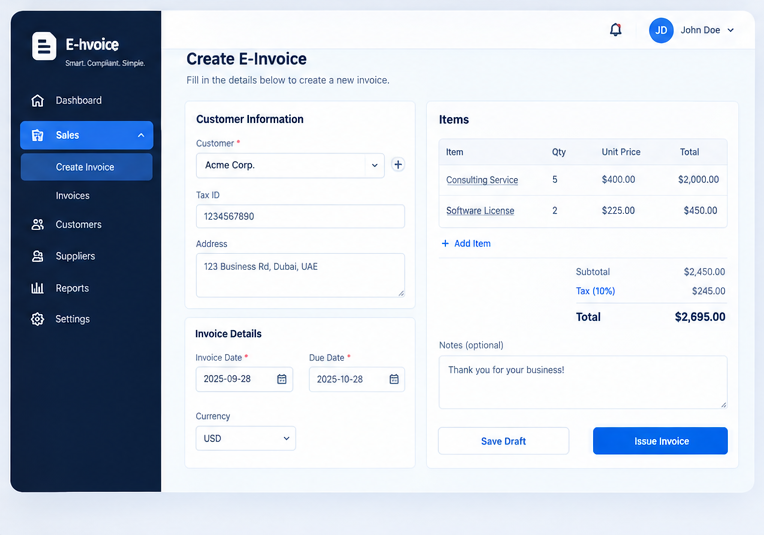Click the Create E-Invoice page heading

[247, 59]
